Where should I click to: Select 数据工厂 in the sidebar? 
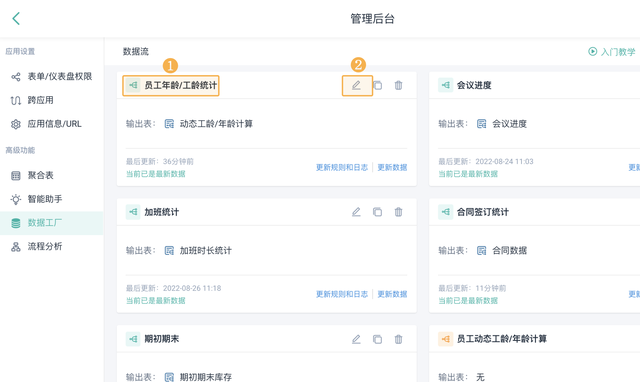(x=52, y=223)
